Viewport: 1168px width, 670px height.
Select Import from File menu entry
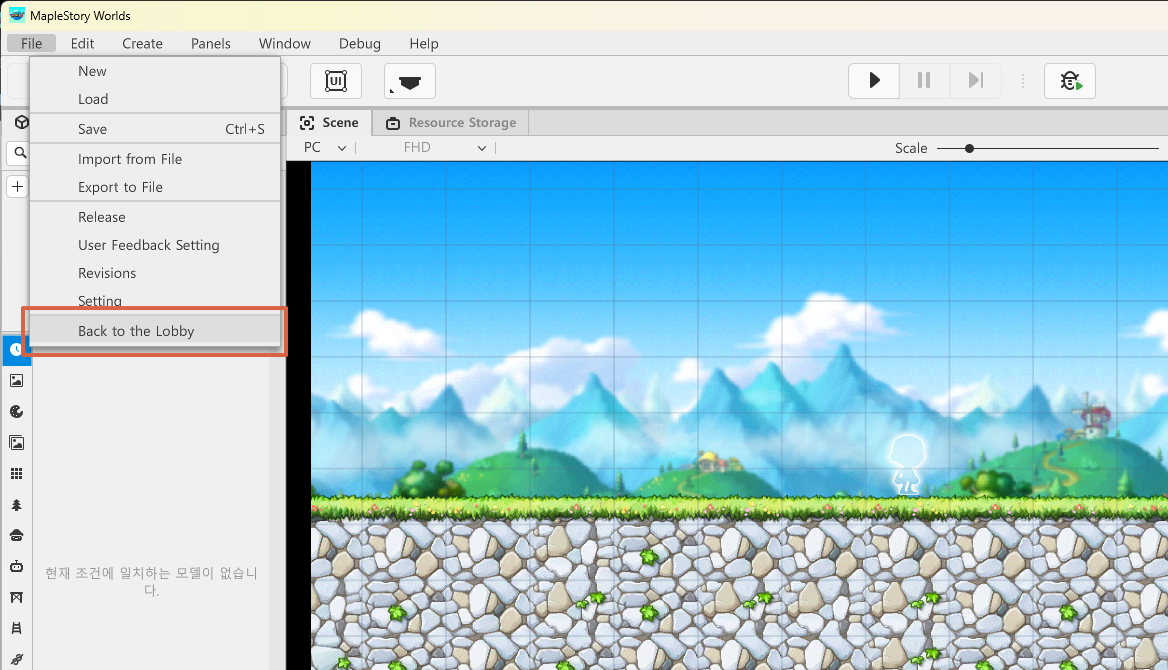click(x=155, y=159)
